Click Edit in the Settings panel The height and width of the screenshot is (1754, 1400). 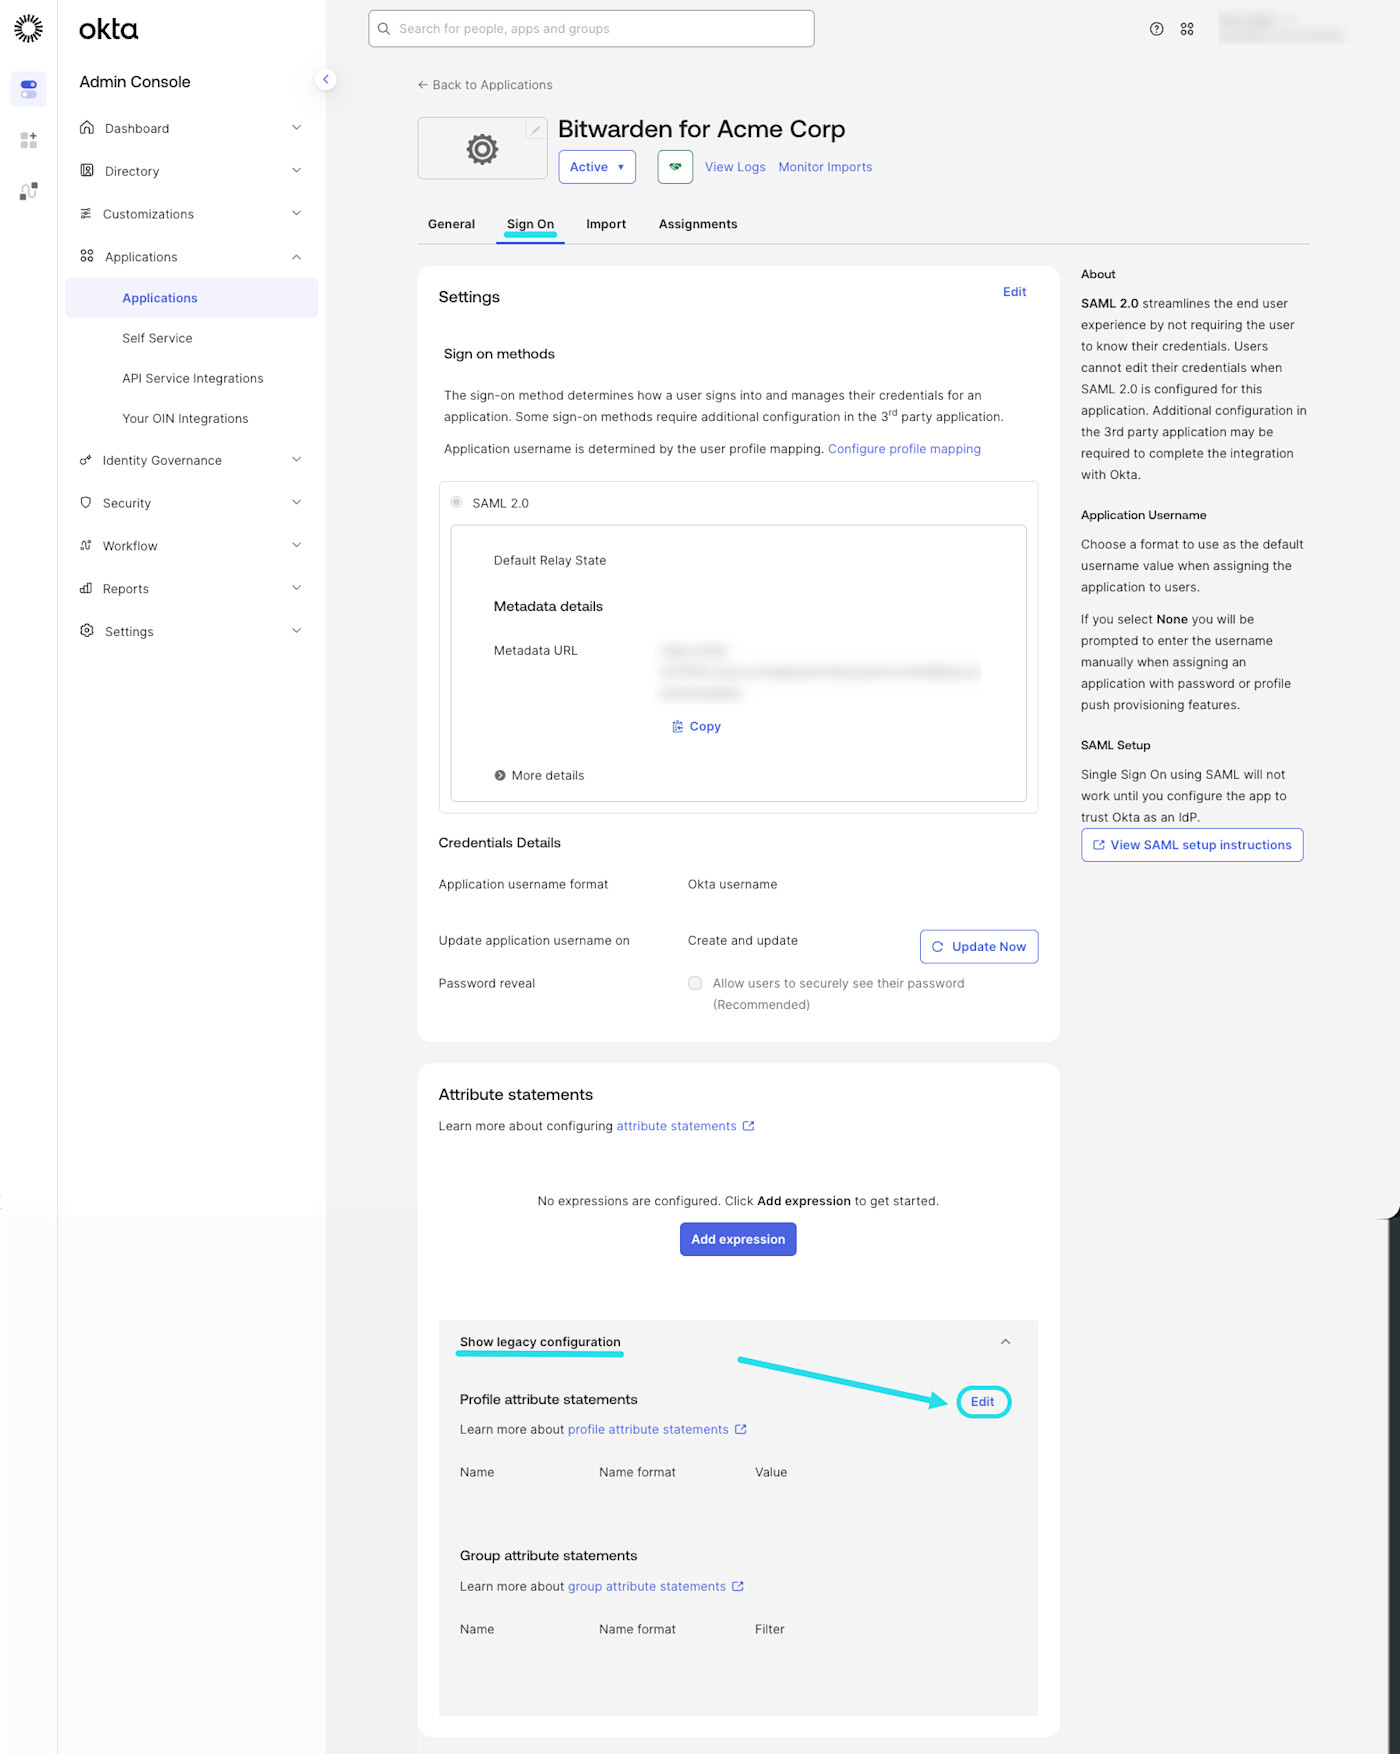click(x=1014, y=292)
